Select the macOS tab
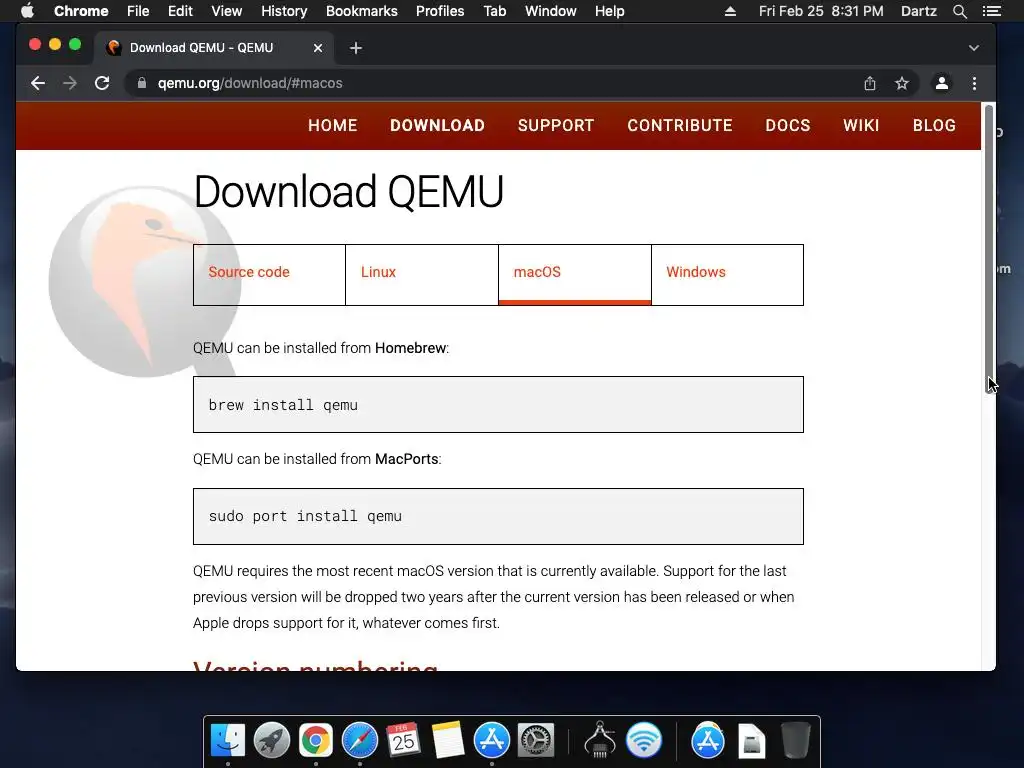 (x=575, y=275)
